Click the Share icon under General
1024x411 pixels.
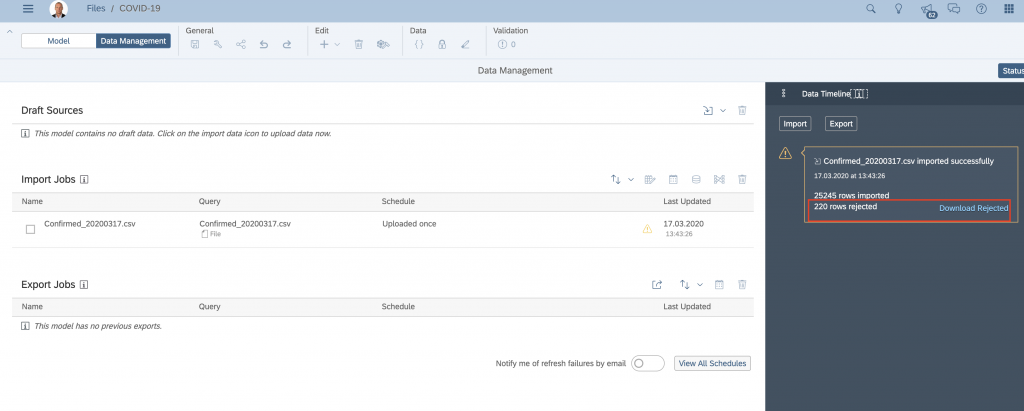[241, 44]
